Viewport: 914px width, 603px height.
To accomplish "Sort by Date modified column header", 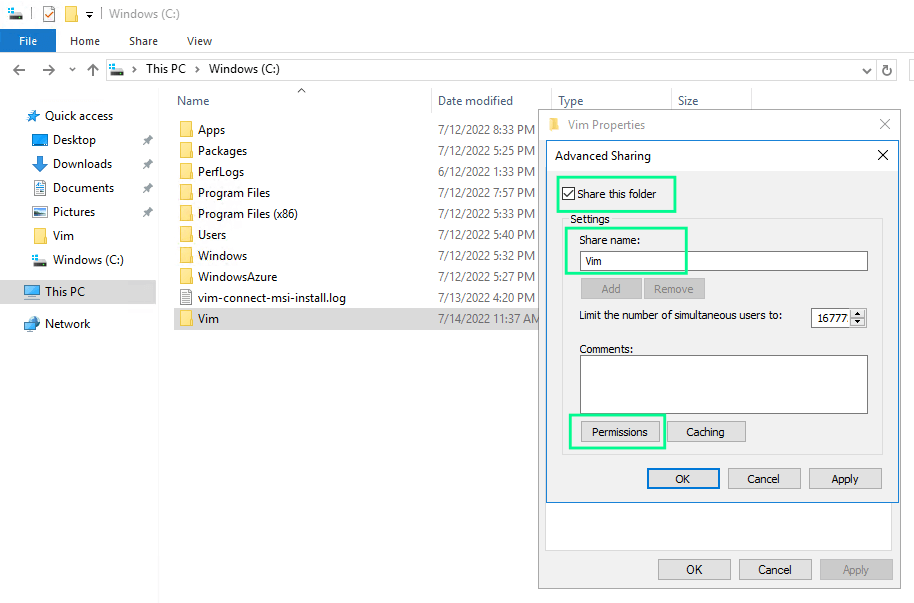I will (x=475, y=101).
